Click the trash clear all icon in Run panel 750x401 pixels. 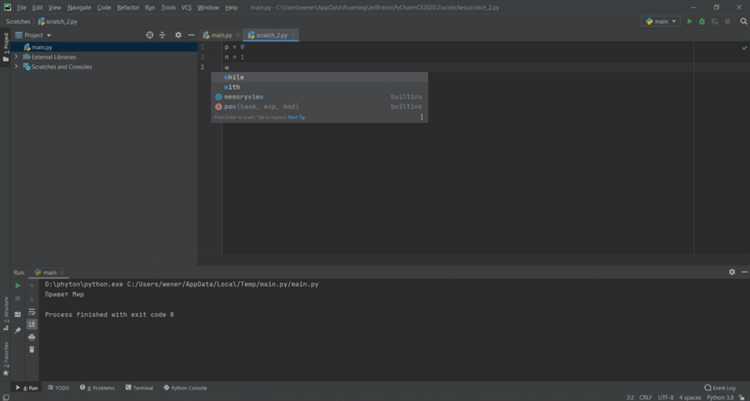click(32, 349)
